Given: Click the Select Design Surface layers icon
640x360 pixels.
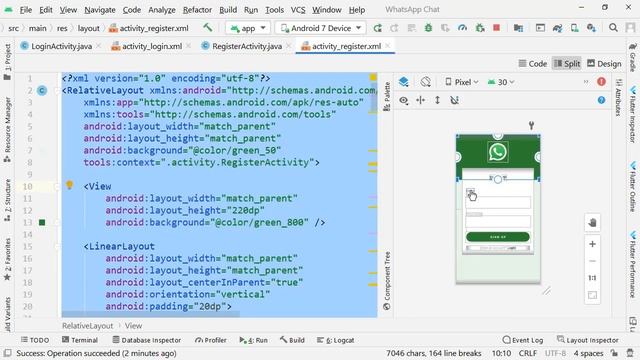Looking at the screenshot, I should [x=404, y=82].
